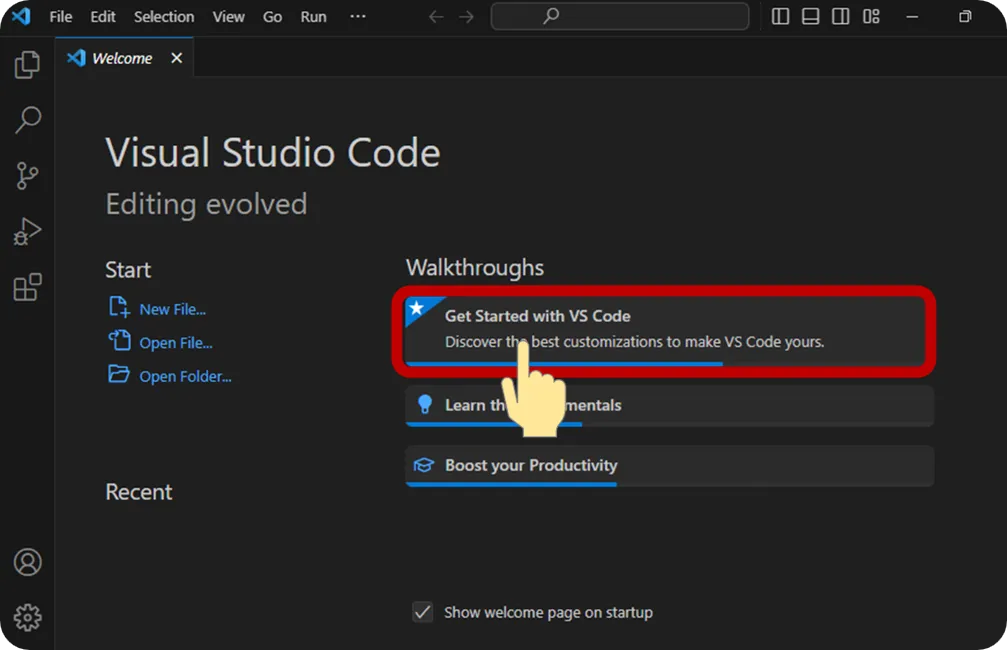Toggle the bottom Panel layout icon

(x=811, y=17)
